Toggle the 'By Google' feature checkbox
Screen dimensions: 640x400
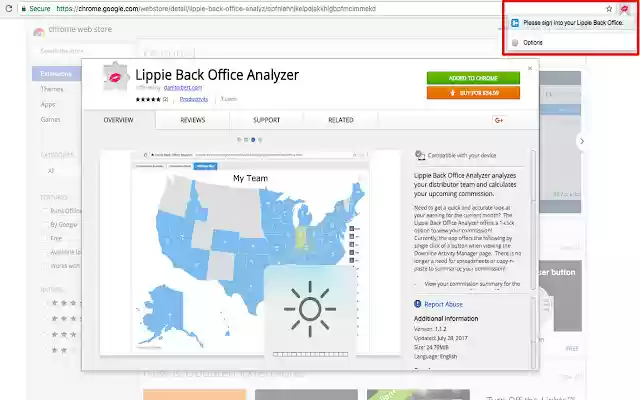(45, 224)
